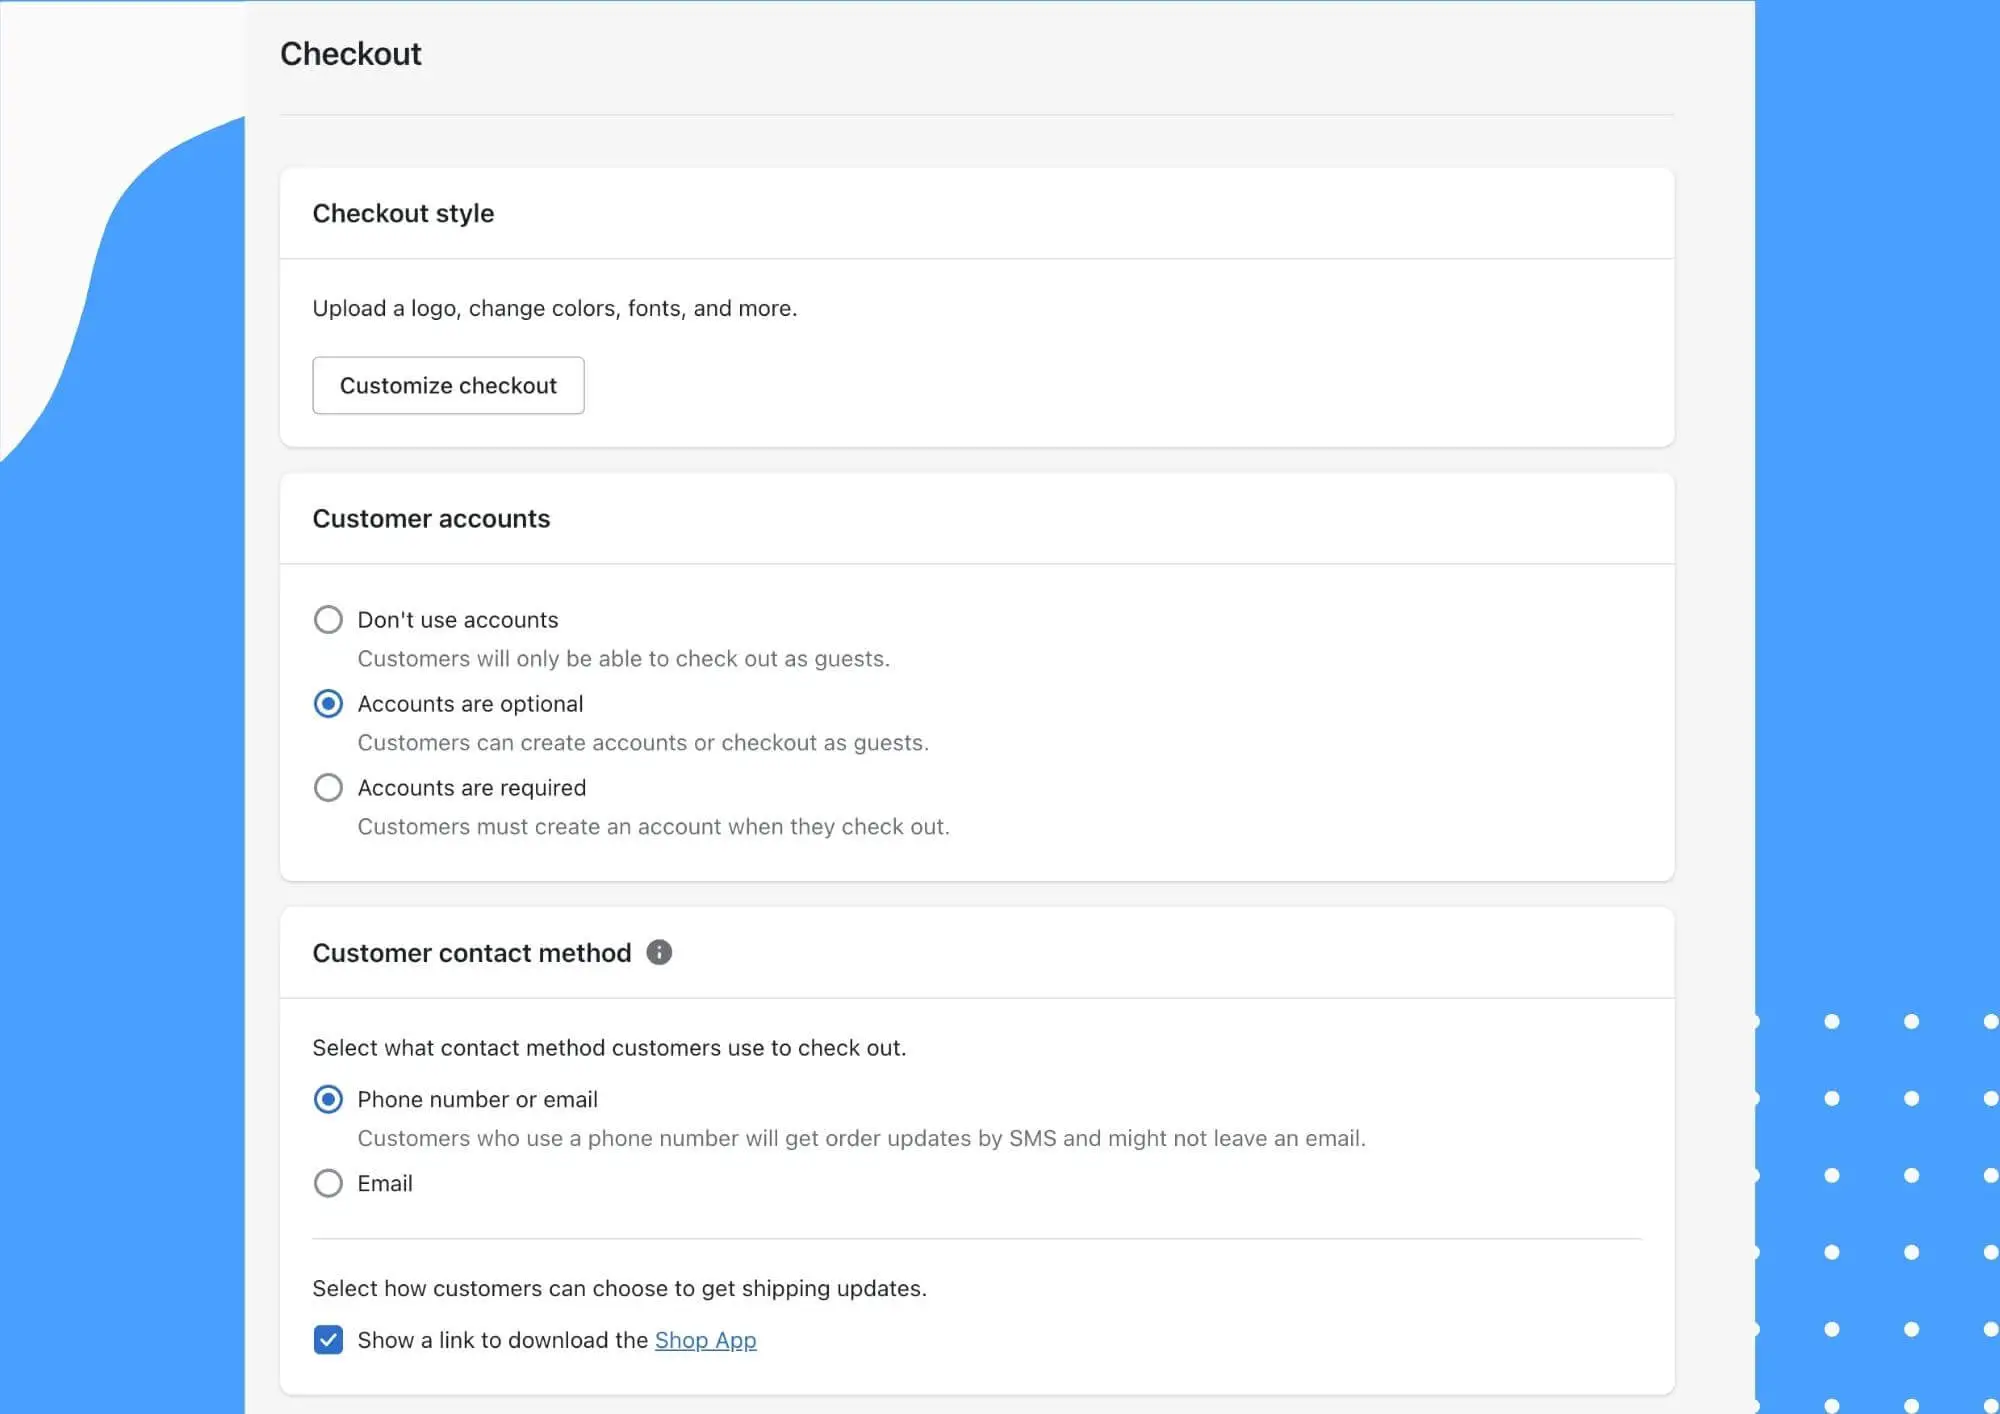Viewport: 2000px width, 1414px height.
Task: Click the check out as guests only description
Action: [623, 659]
